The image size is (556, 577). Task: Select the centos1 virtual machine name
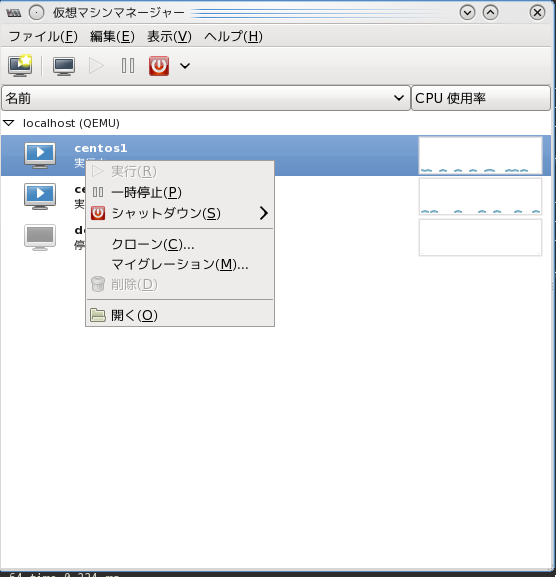click(101, 148)
